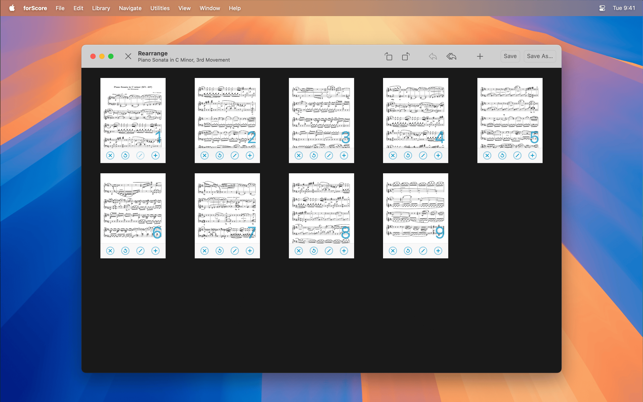Viewport: 643px width, 402px height.
Task: Open the Navigate menu
Action: [x=130, y=8]
